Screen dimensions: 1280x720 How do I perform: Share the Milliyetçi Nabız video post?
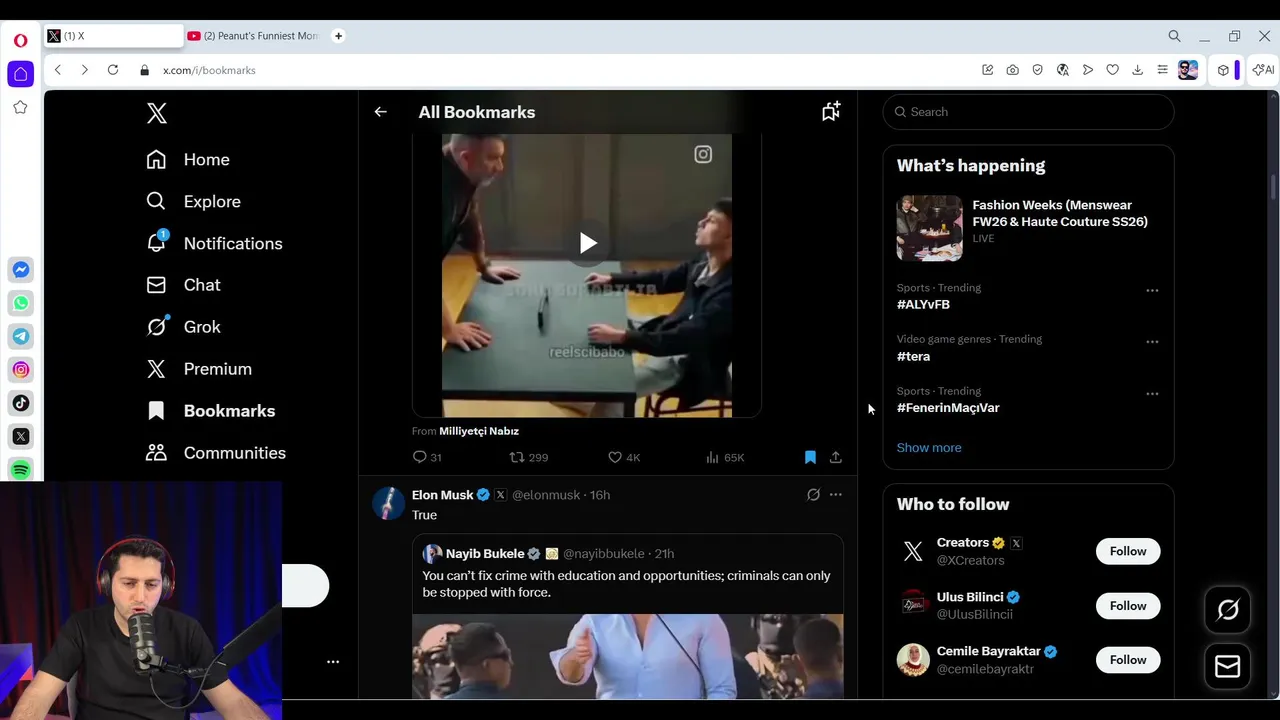pyautogui.click(x=836, y=457)
